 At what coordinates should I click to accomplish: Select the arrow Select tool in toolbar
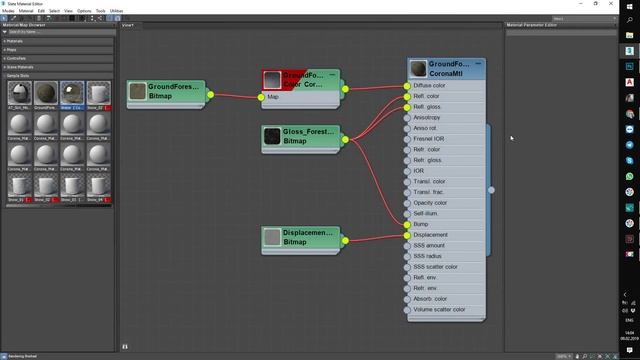point(4,18)
